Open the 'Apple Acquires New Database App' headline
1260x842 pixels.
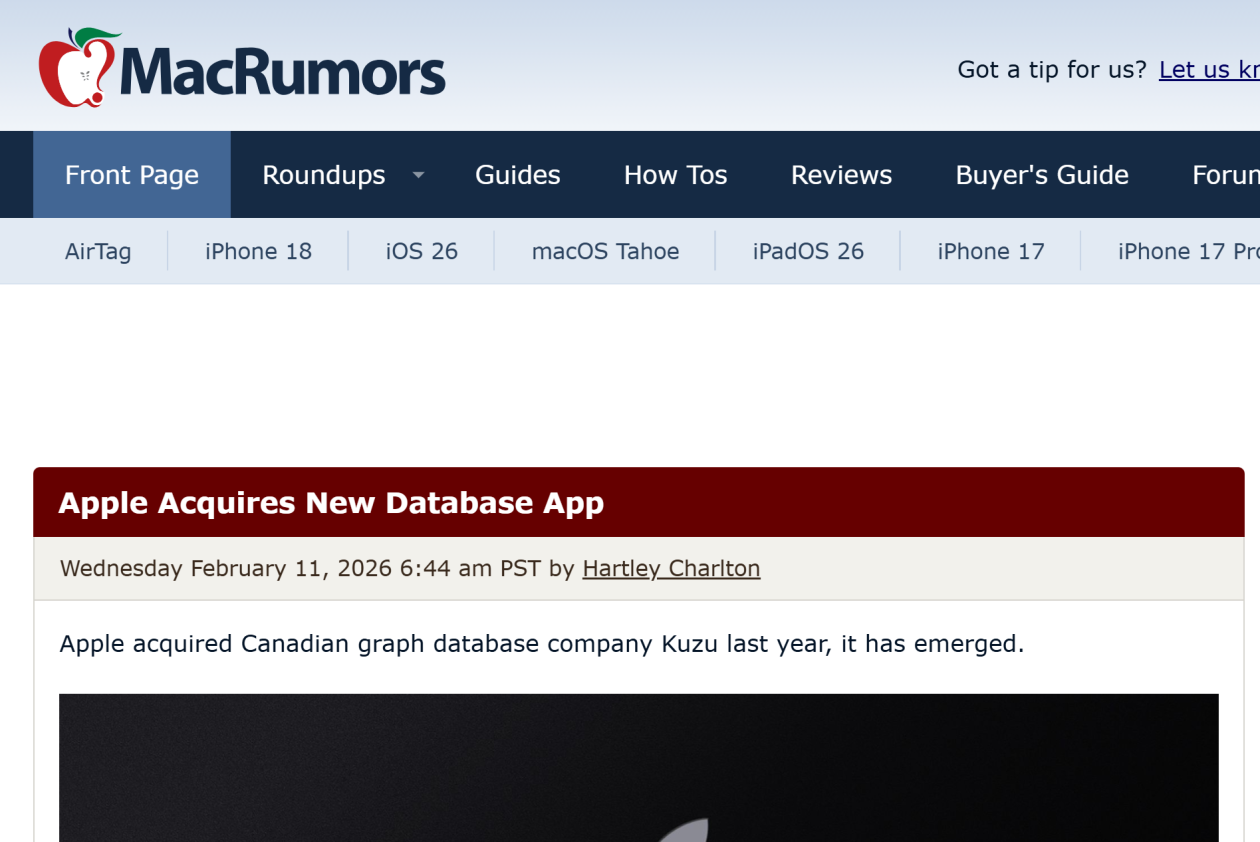coord(331,503)
